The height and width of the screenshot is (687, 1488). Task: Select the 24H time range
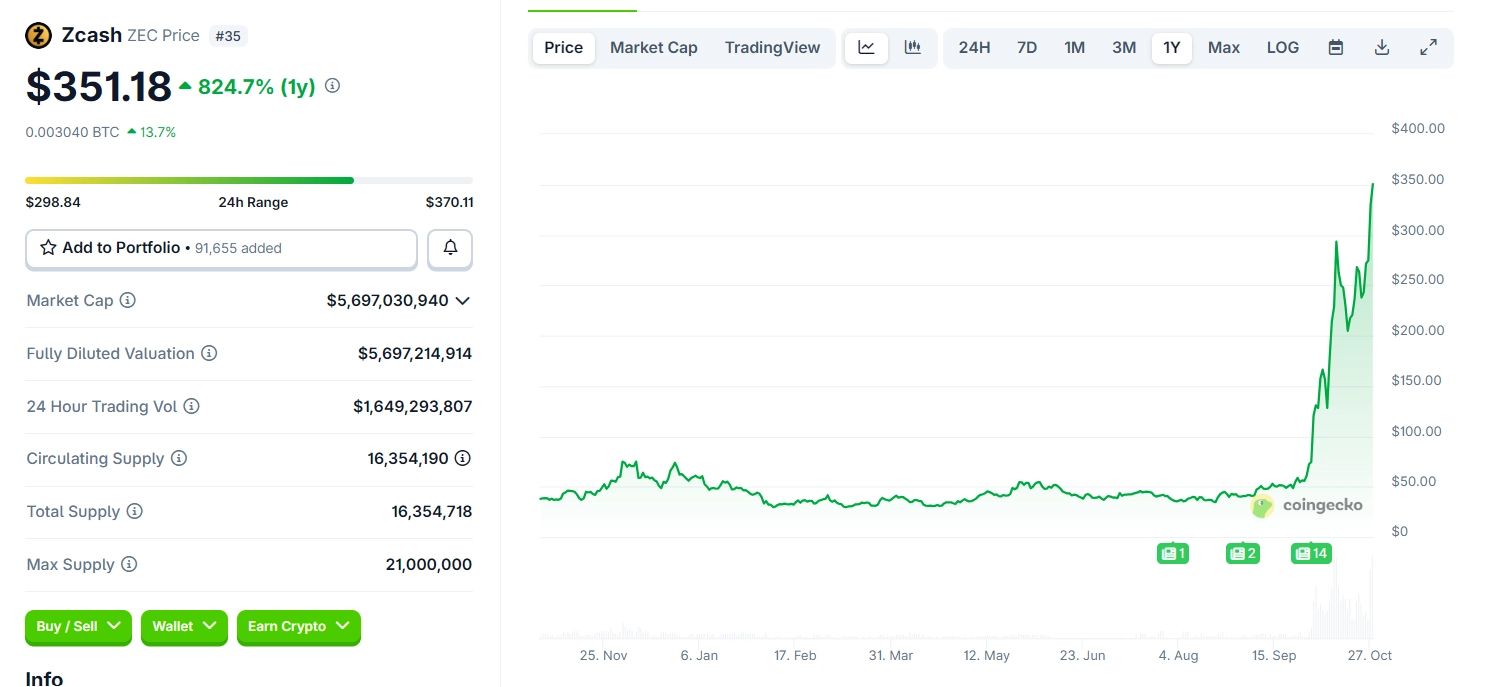click(x=974, y=48)
